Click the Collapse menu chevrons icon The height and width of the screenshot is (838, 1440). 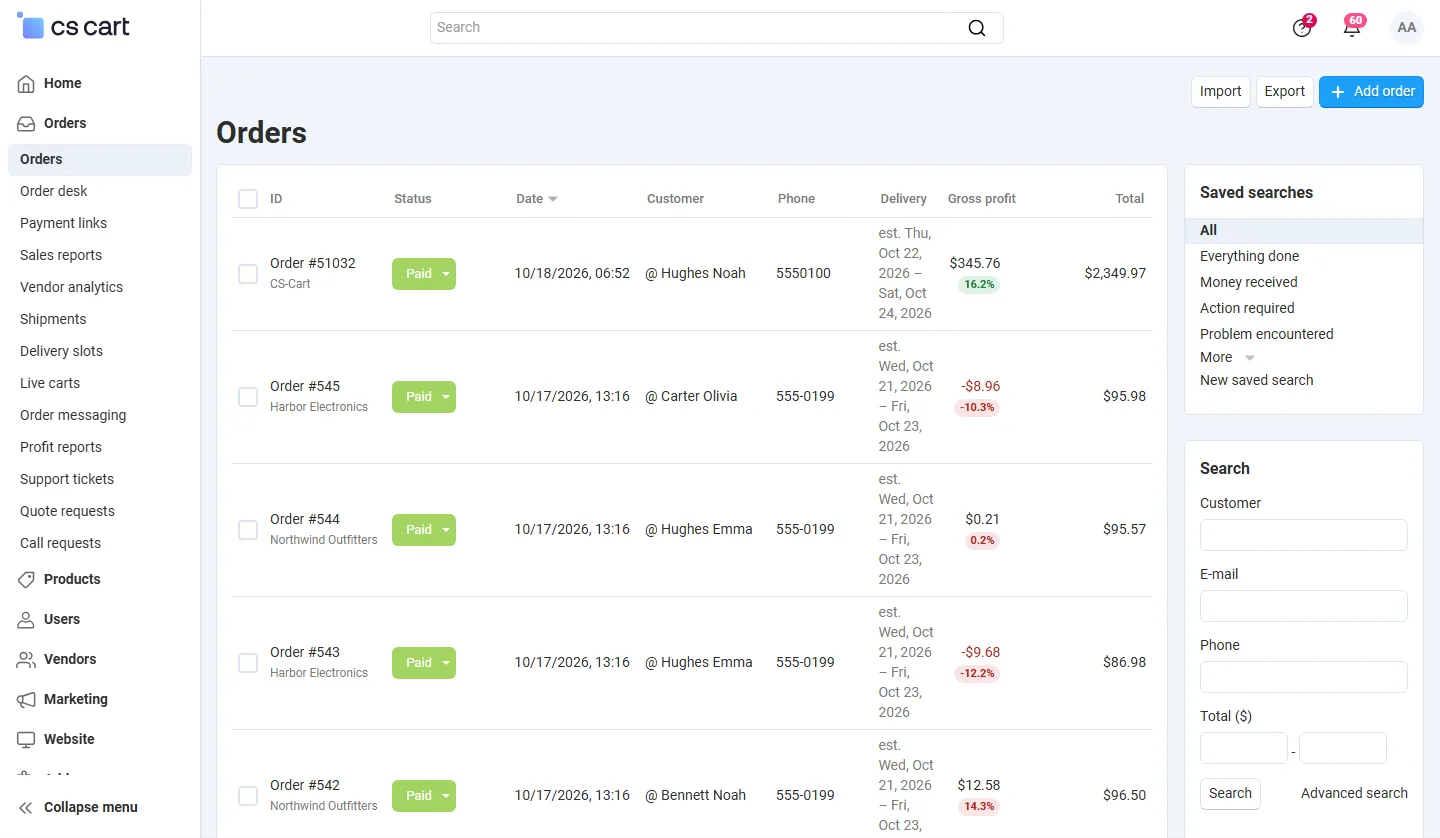click(x=26, y=808)
